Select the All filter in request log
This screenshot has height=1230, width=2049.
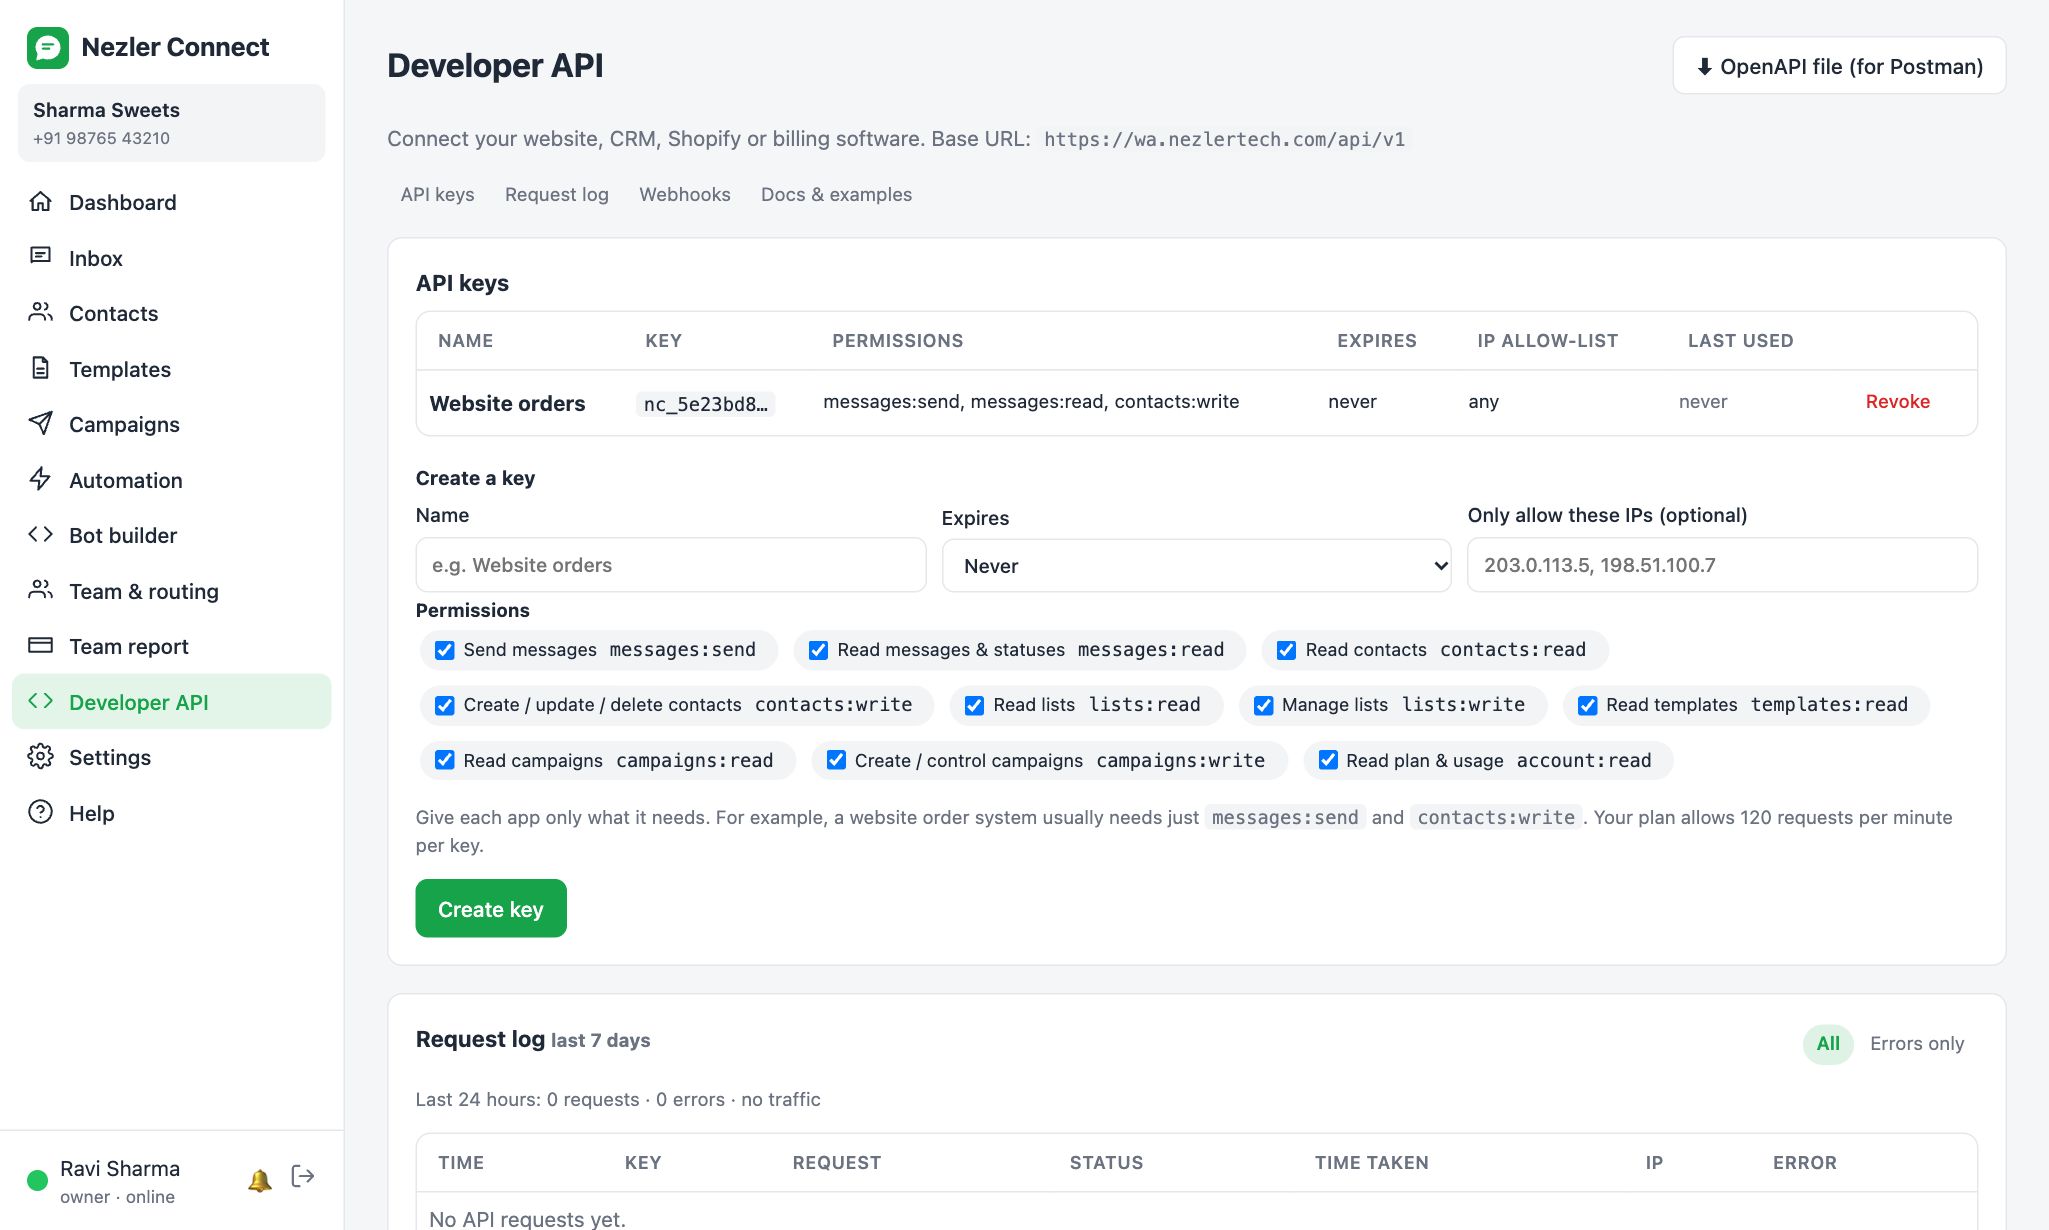(1828, 1043)
